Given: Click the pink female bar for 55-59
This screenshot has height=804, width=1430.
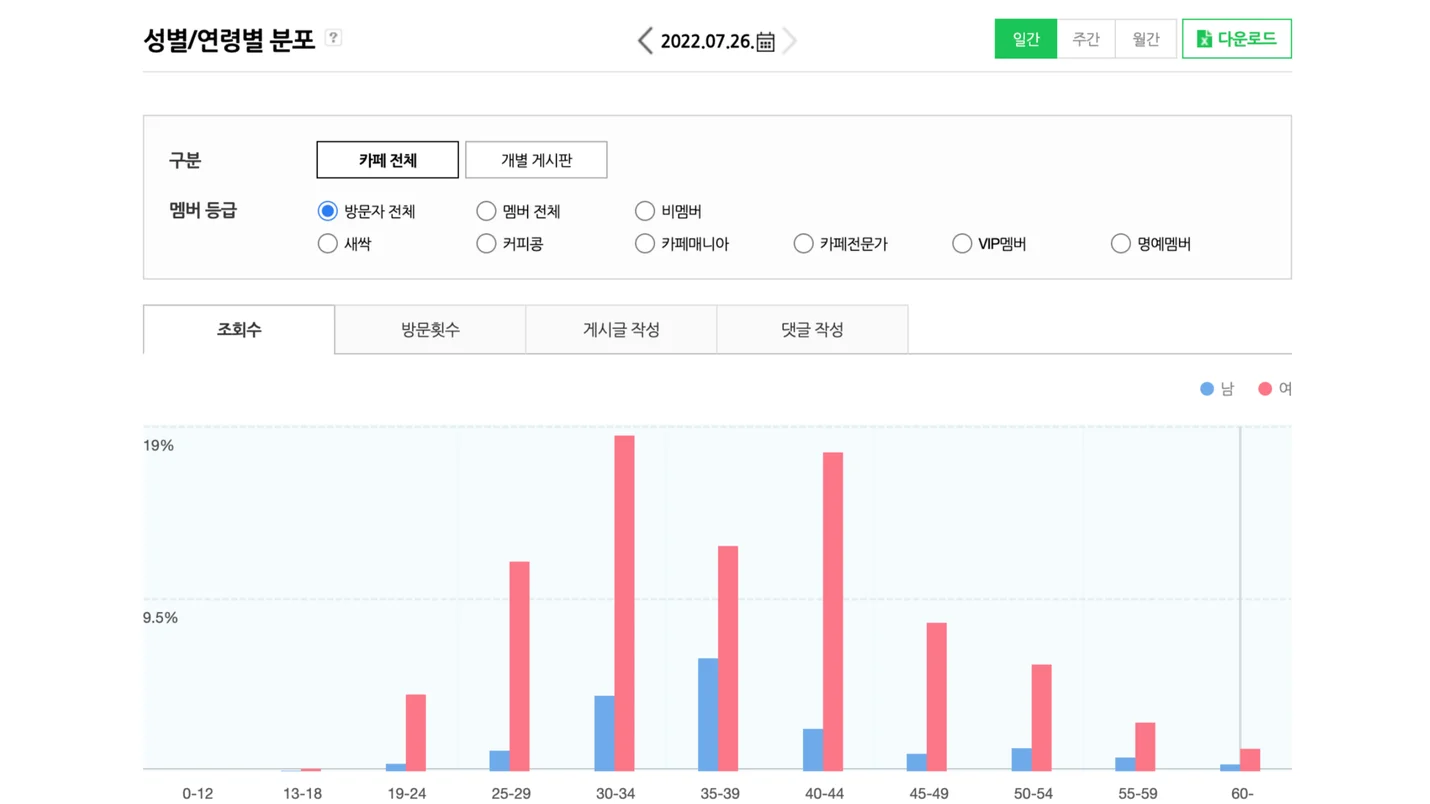Looking at the screenshot, I should click(1146, 746).
